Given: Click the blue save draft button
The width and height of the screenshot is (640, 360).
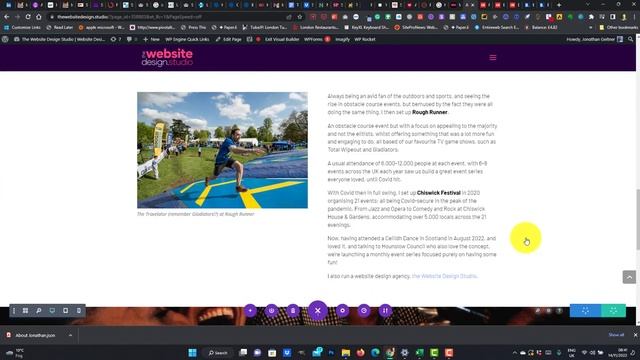Looking at the screenshot, I should (x=585, y=311).
